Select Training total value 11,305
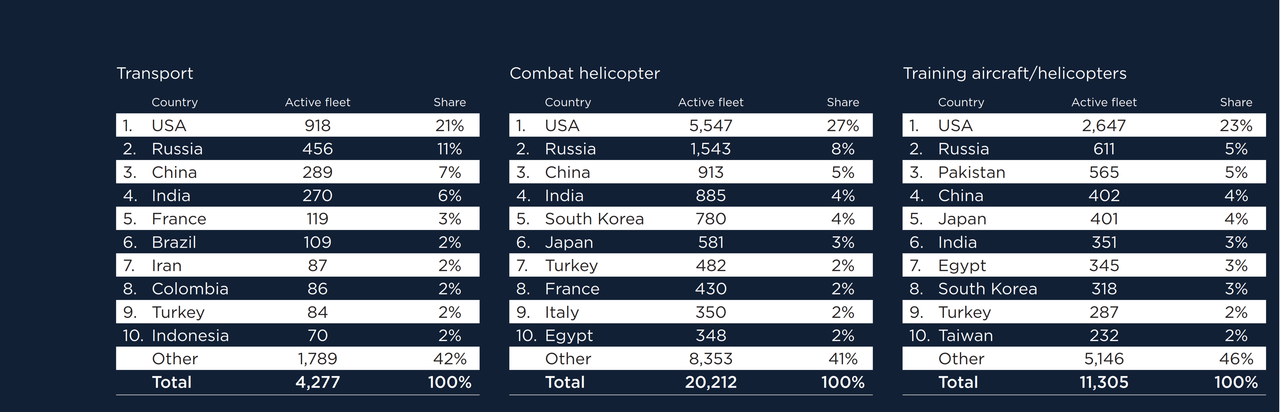Image resolution: width=1280 pixels, height=412 pixels. click(1104, 382)
